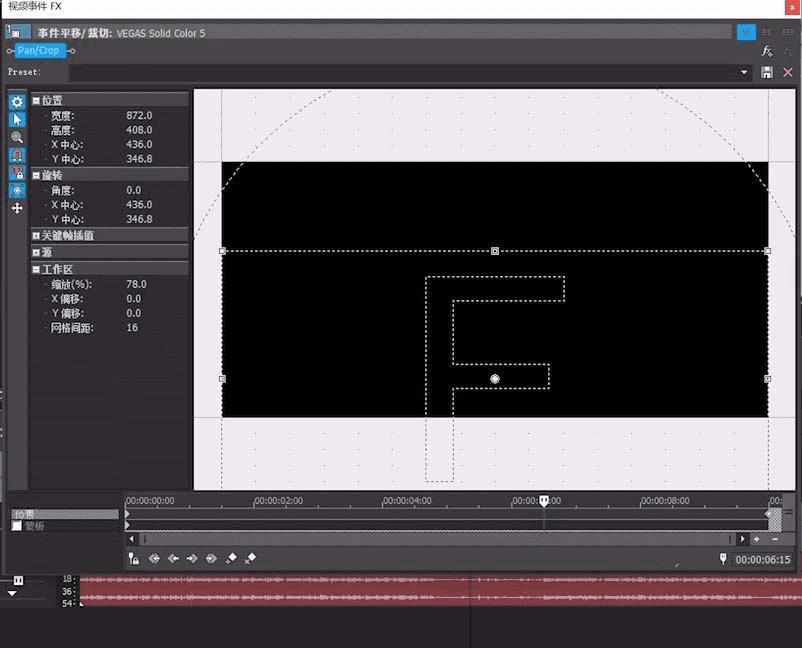Image resolution: width=802 pixels, height=648 pixels.
Task: Zoom out the keyframe timeline with minus
Action: pyautogui.click(x=775, y=539)
